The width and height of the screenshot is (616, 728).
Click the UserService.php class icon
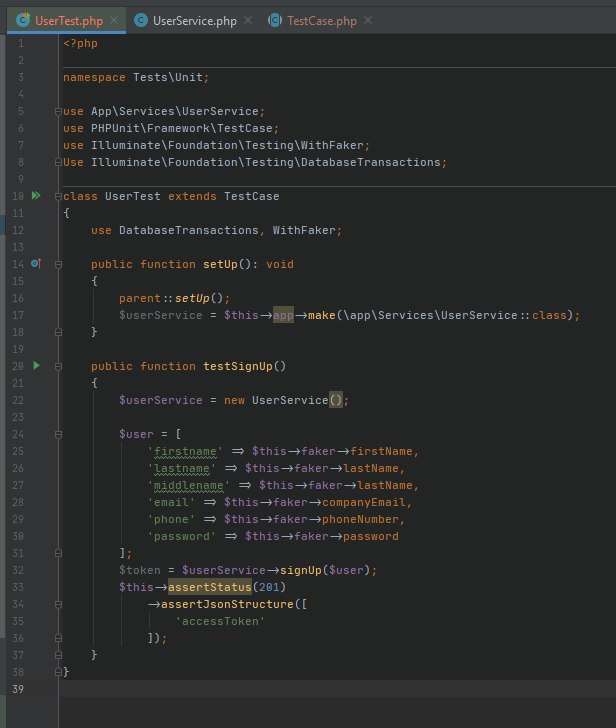(141, 20)
